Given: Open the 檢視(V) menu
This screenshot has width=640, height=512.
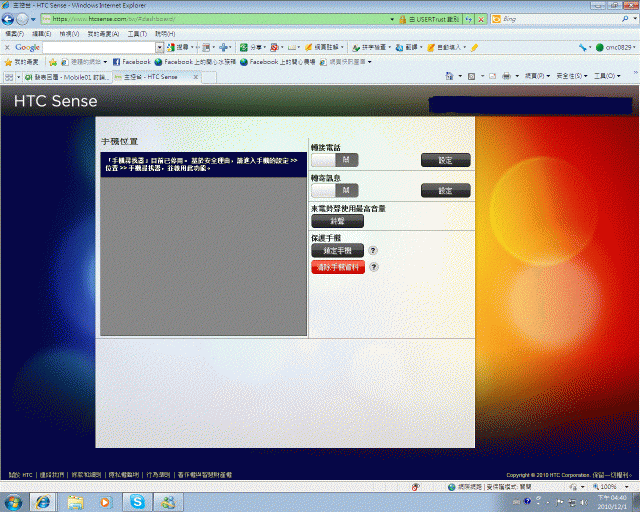Looking at the screenshot, I should tap(69, 34).
